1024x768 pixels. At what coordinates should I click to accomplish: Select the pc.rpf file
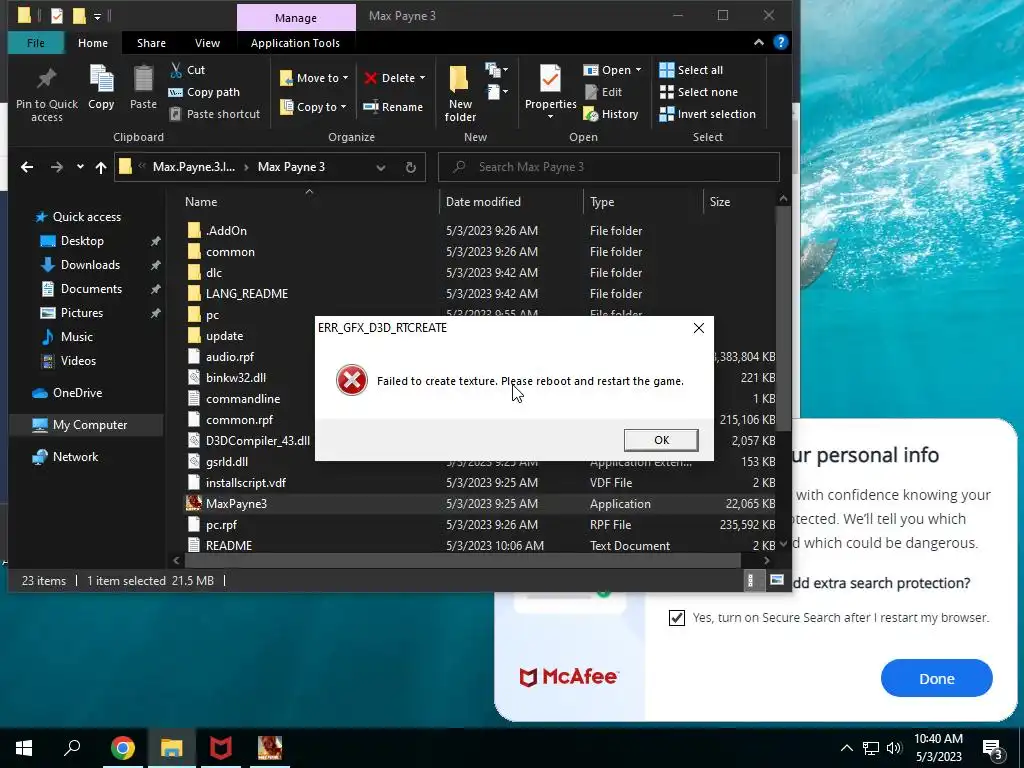[480, 524]
